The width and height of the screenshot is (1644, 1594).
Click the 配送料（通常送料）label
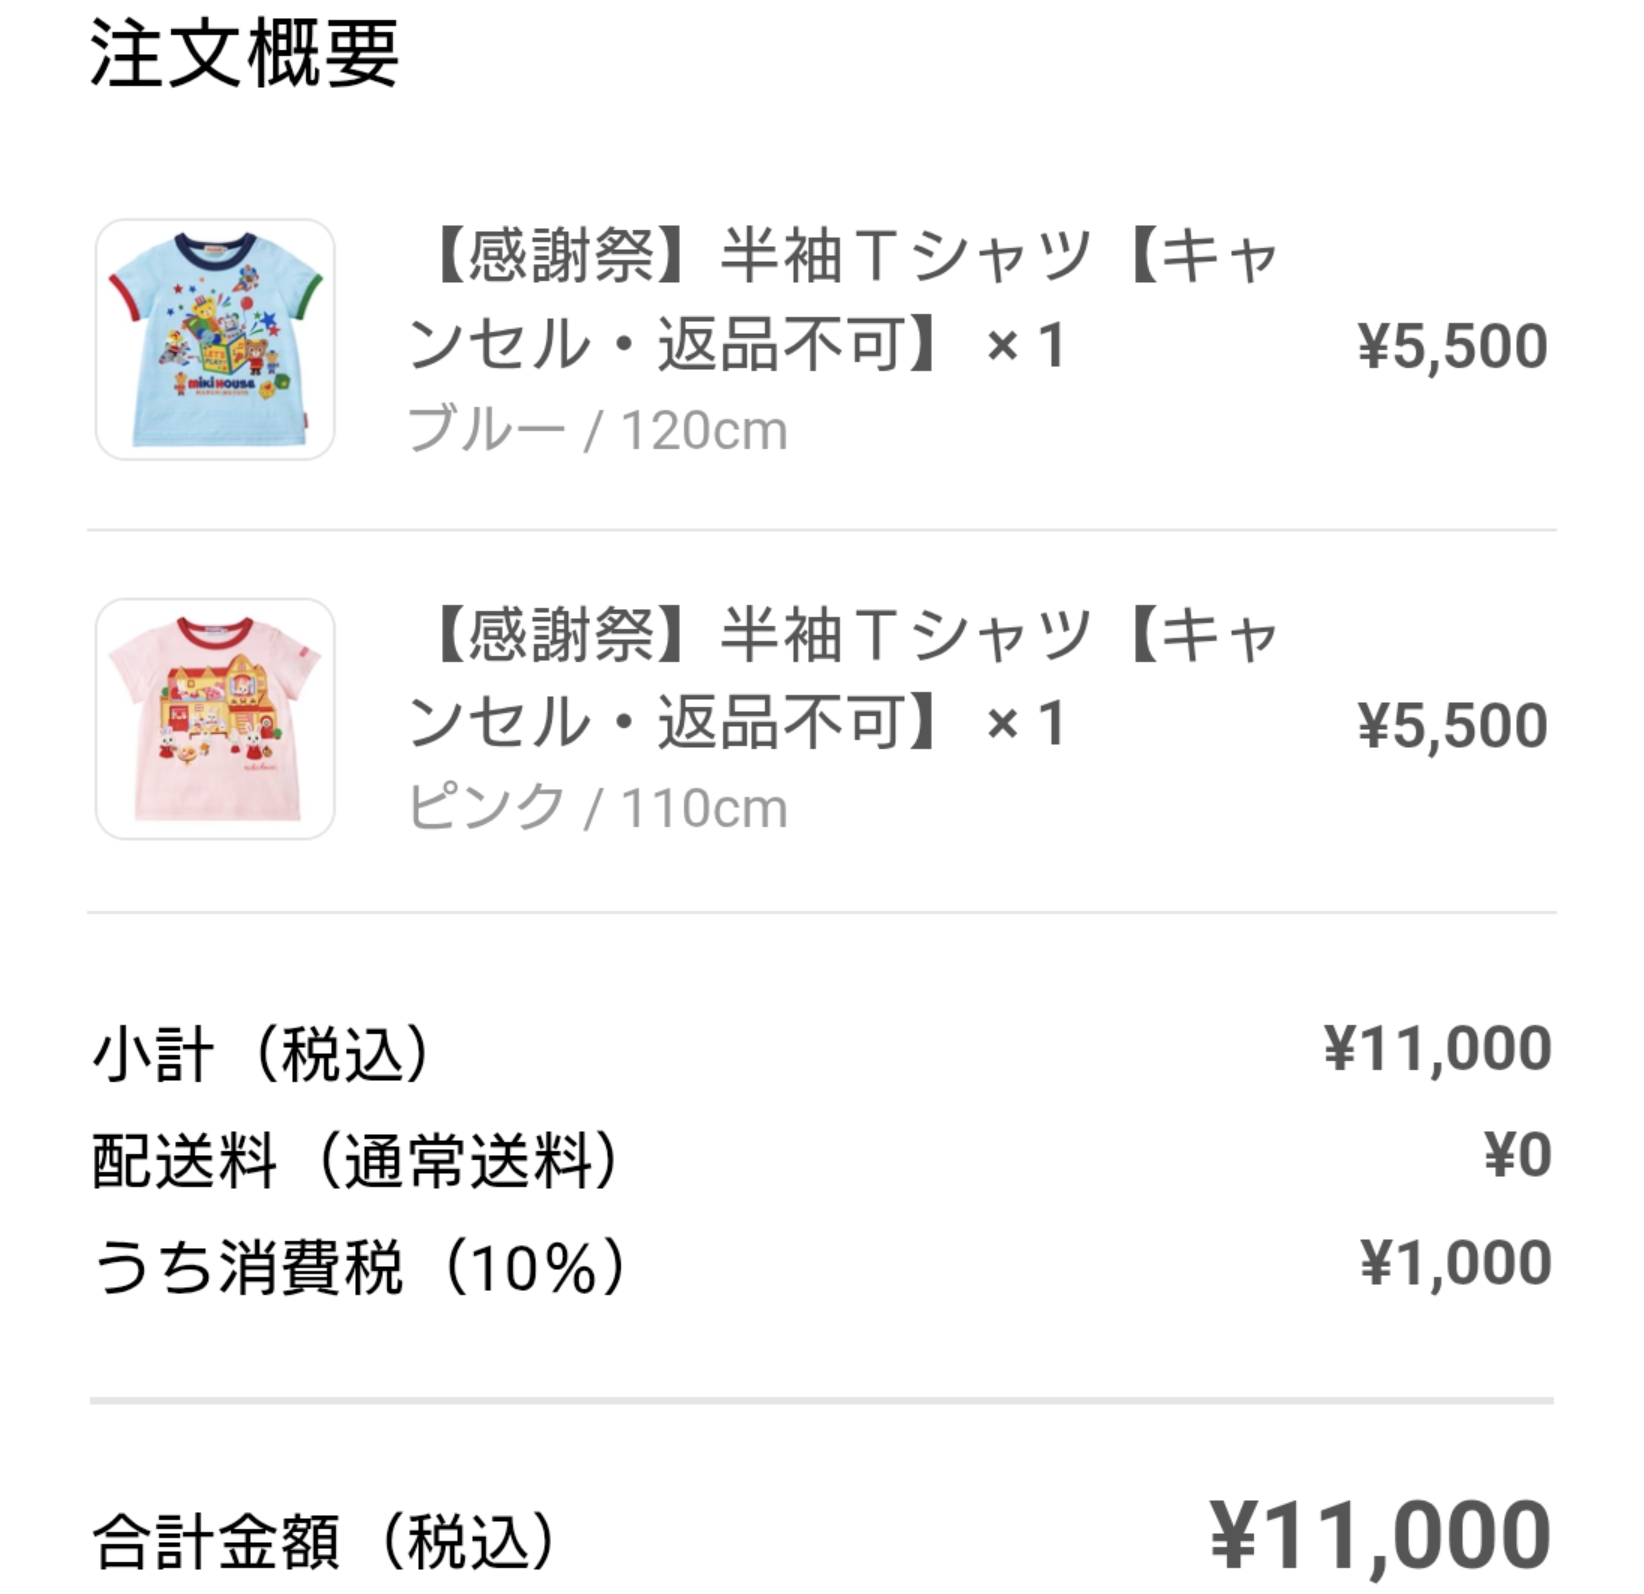(356, 1160)
